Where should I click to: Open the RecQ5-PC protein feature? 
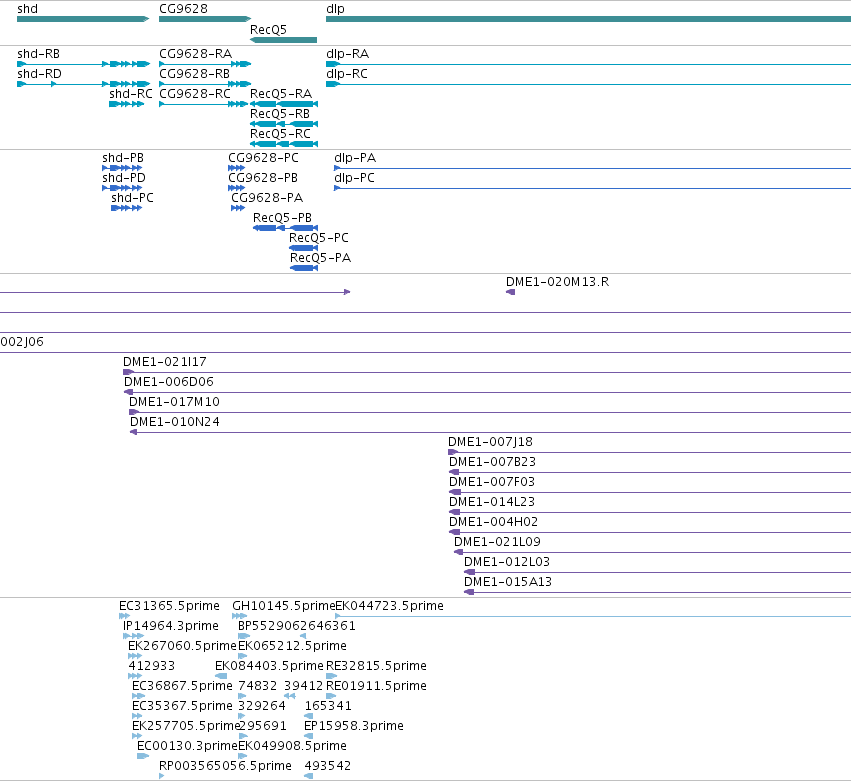[x=303, y=248]
